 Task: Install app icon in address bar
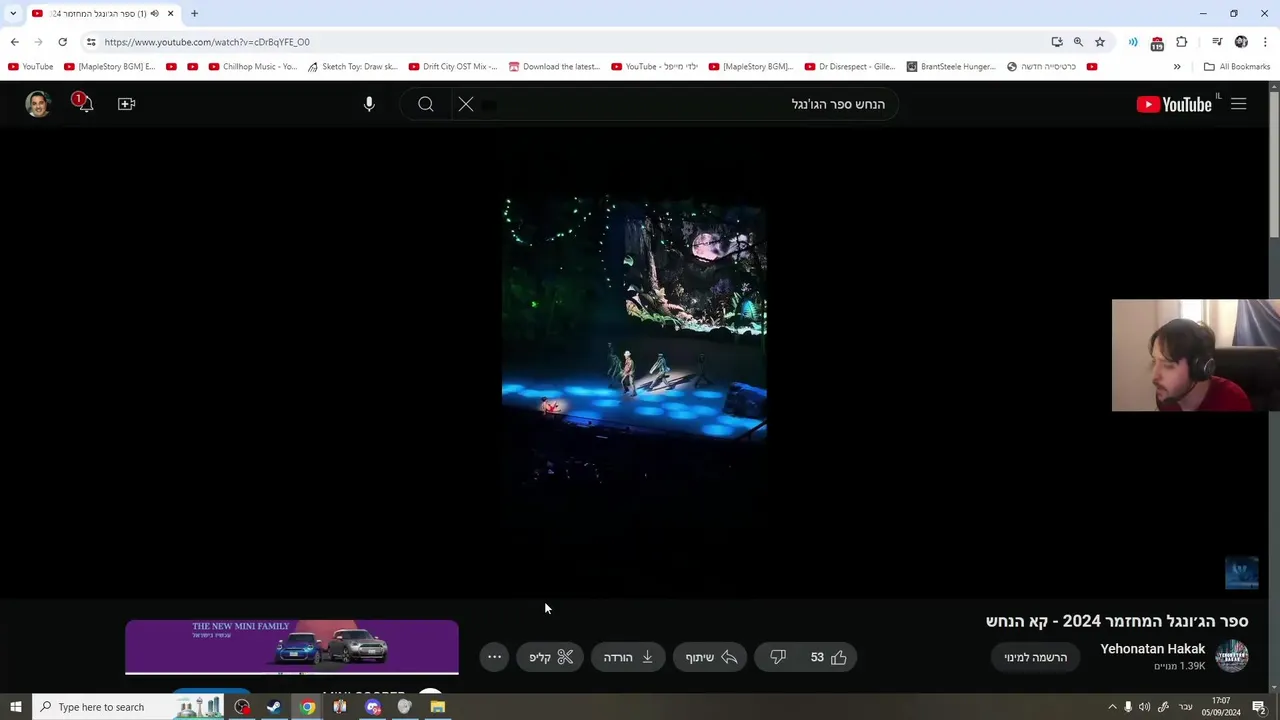coord(1057,42)
